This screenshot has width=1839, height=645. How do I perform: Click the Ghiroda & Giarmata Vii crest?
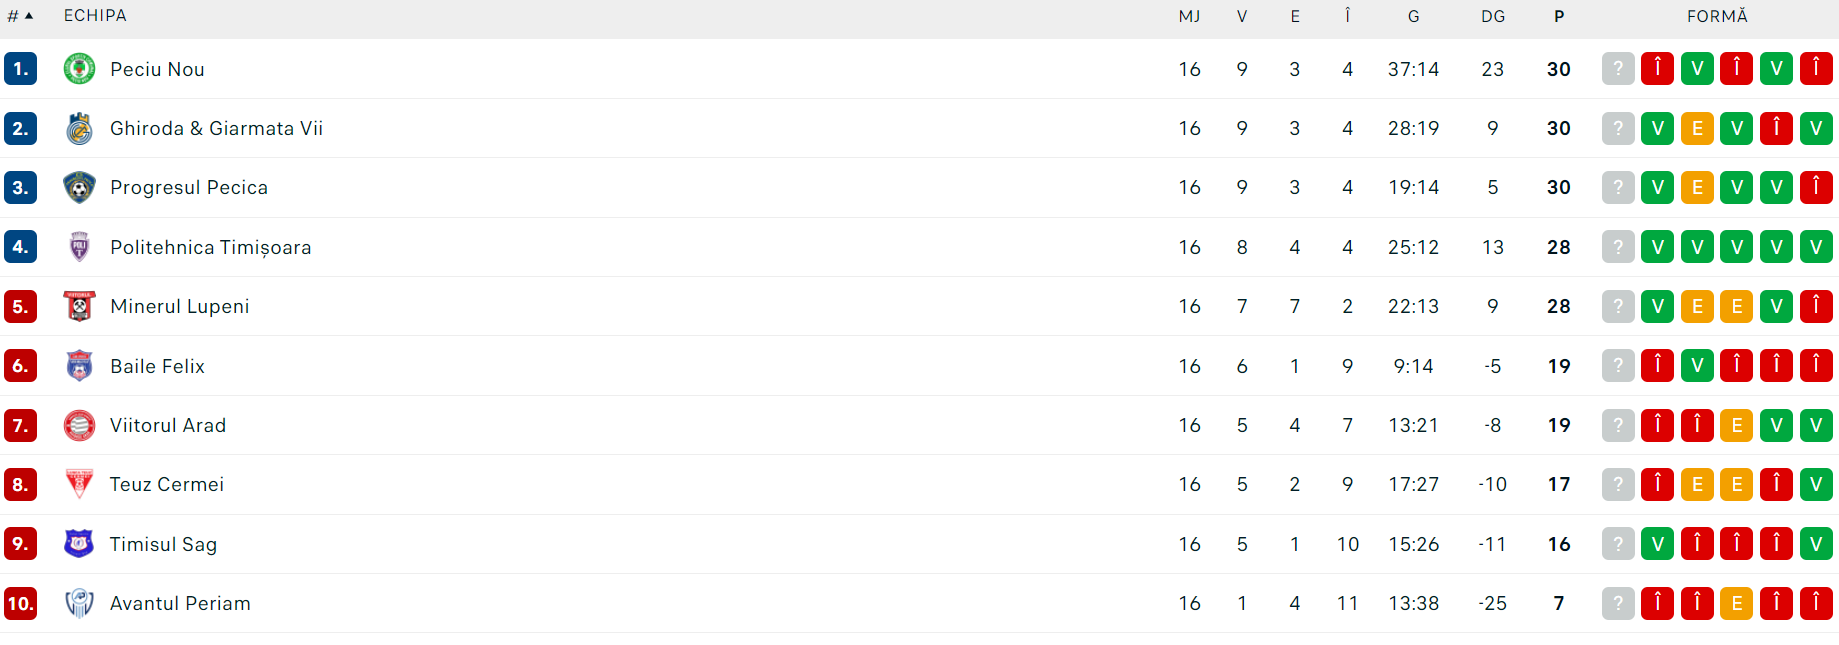click(x=79, y=128)
